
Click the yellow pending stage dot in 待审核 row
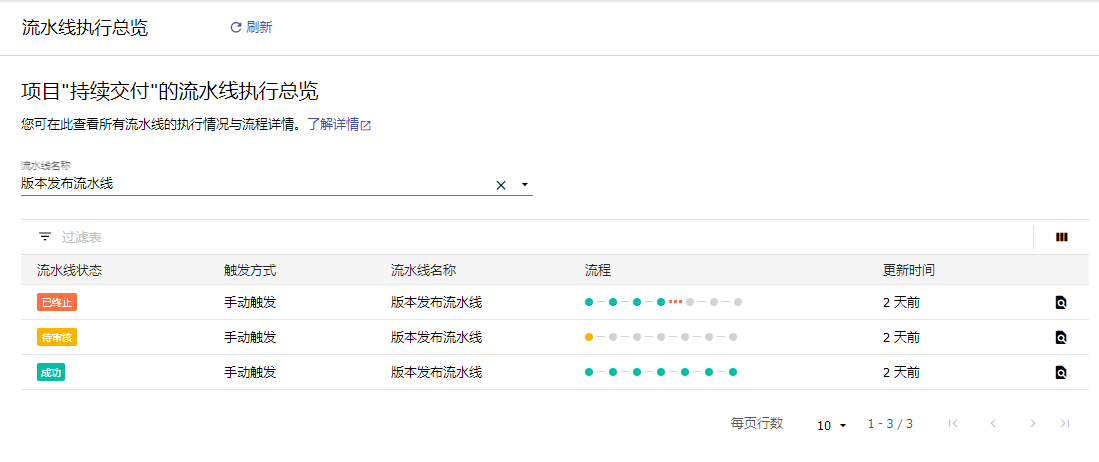[x=589, y=337]
